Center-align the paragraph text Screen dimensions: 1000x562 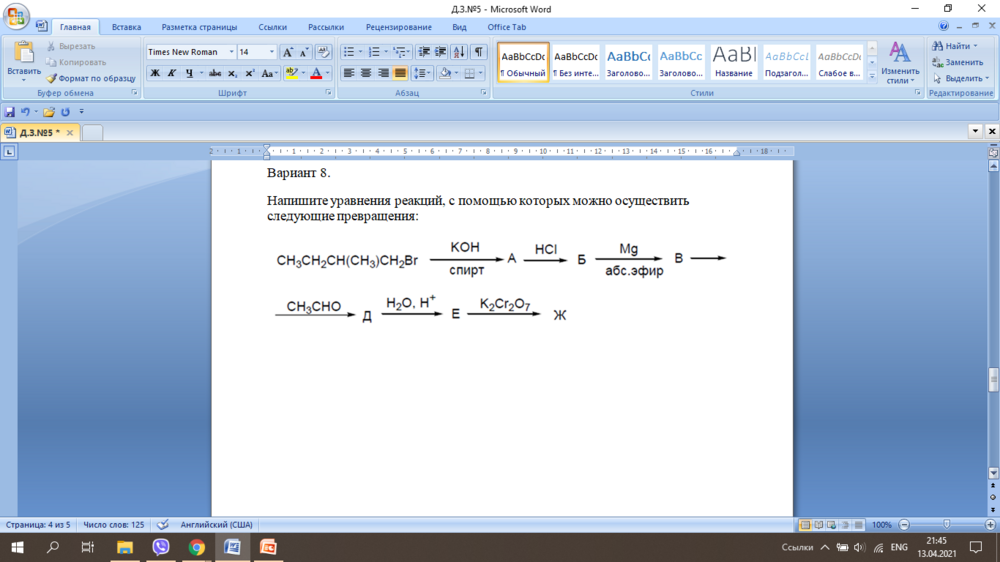[x=366, y=73]
